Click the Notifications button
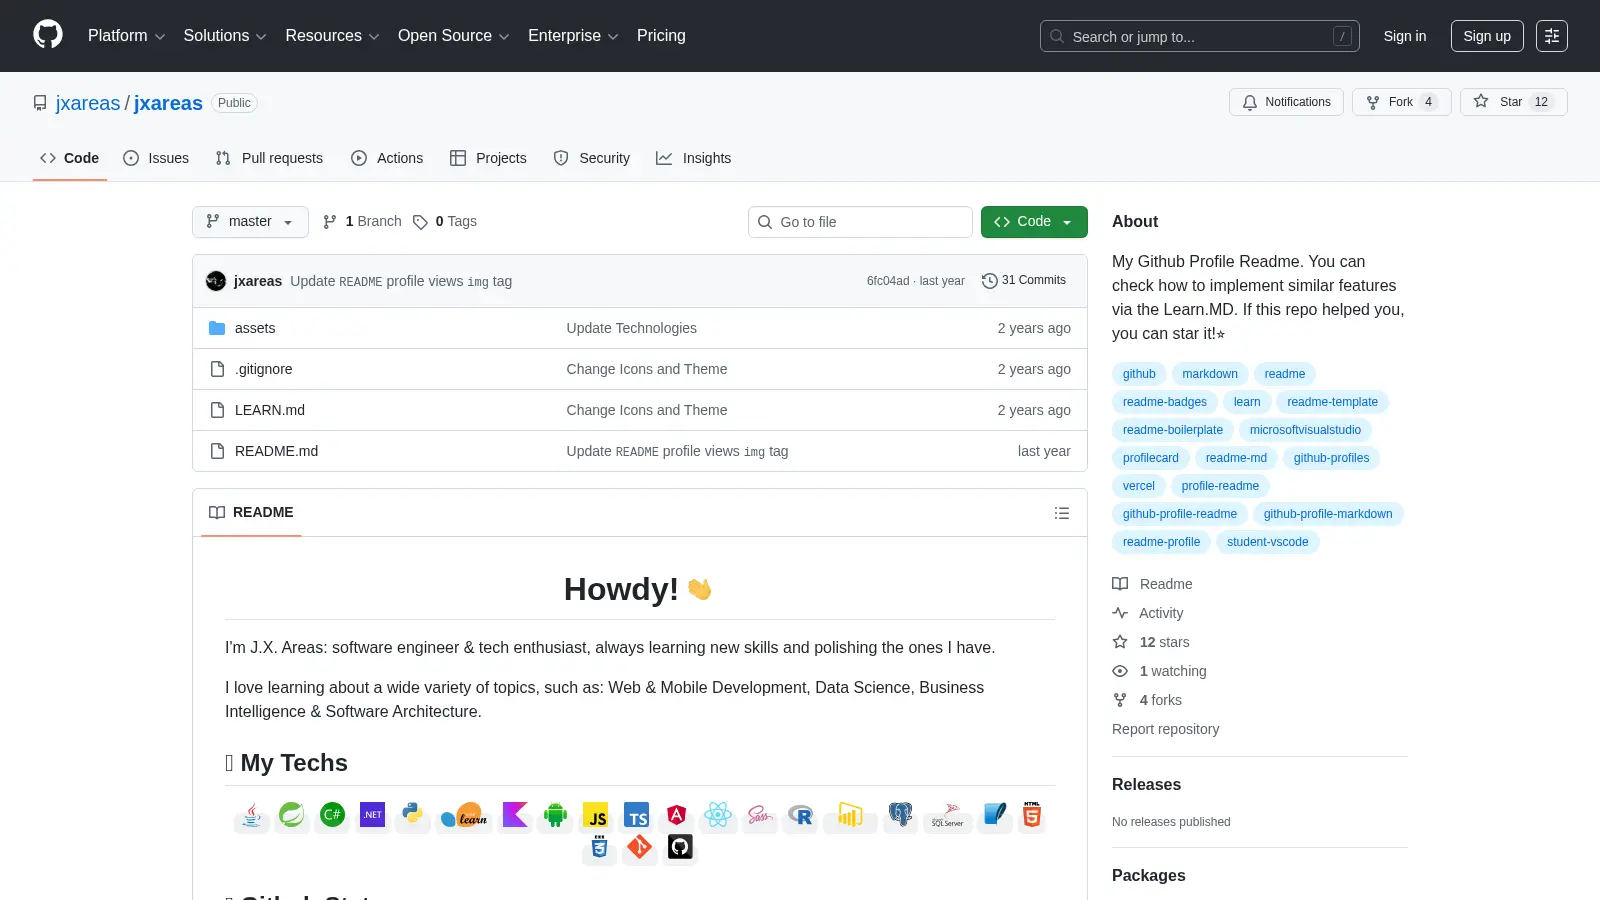This screenshot has width=1600, height=900. click(x=1287, y=102)
